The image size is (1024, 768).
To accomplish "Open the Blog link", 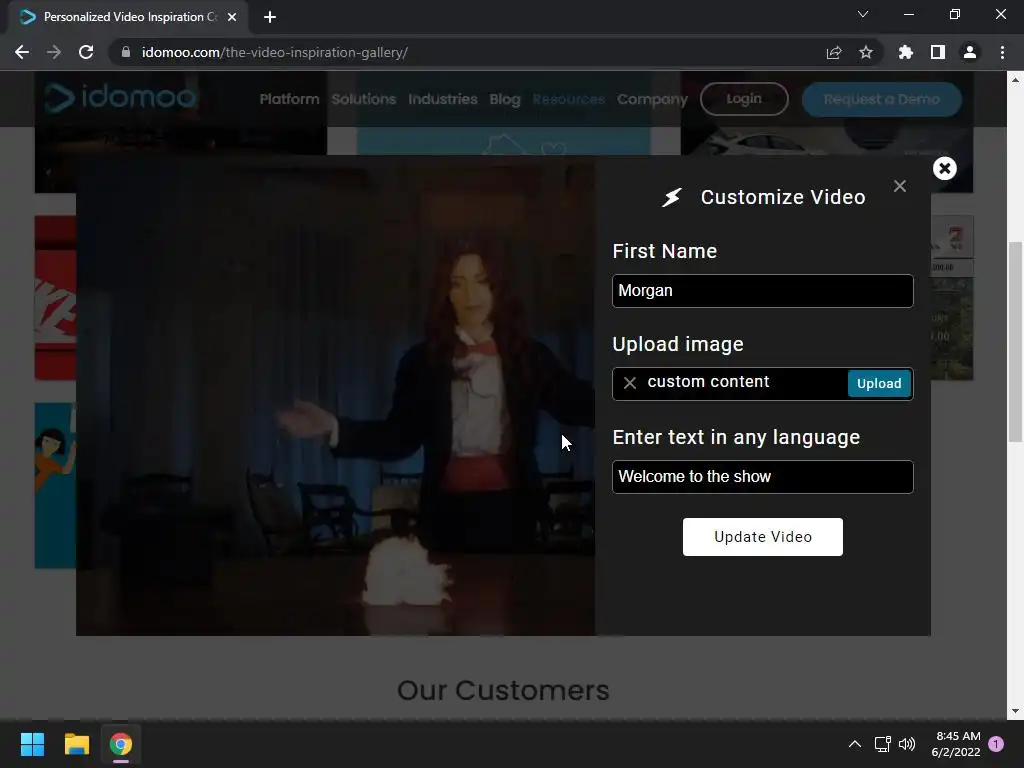I will click(x=505, y=99).
